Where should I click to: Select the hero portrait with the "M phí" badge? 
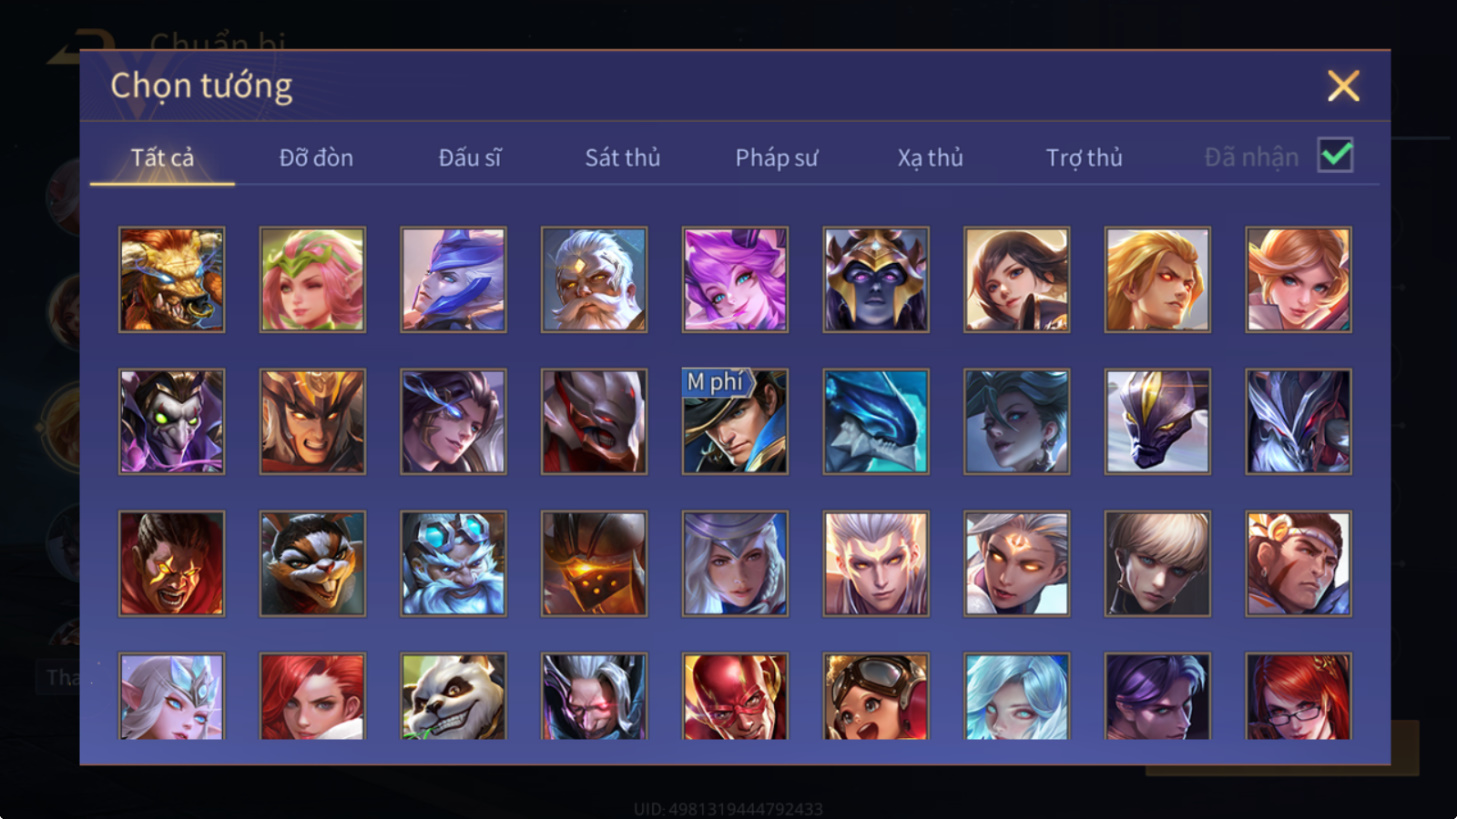(x=735, y=421)
